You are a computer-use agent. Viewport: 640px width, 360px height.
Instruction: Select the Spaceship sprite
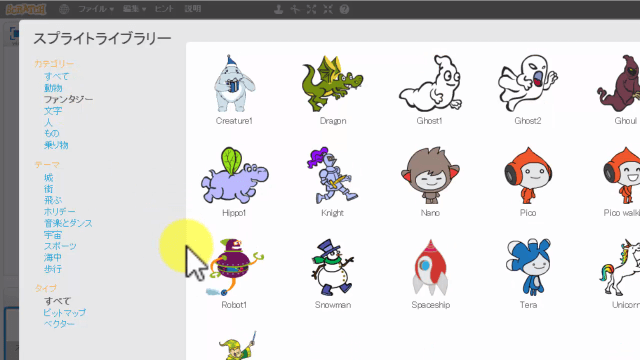pos(431,274)
